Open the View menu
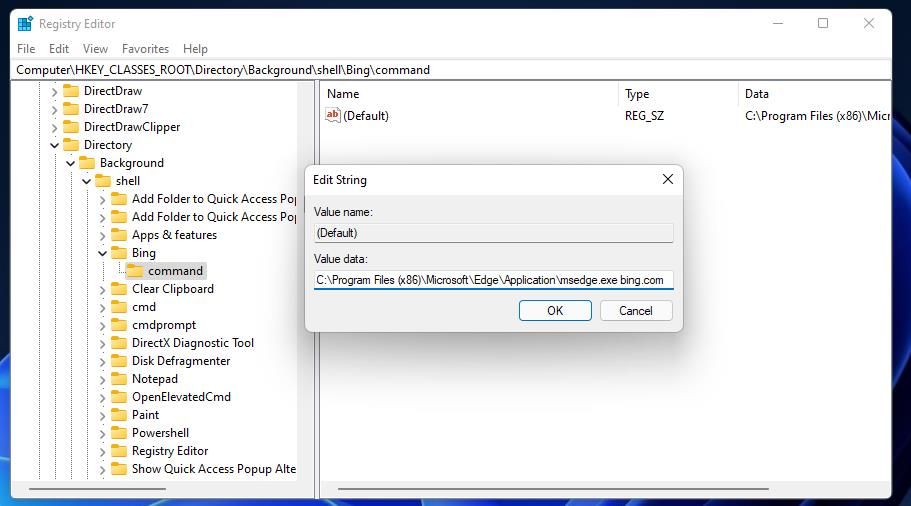The height and width of the screenshot is (506, 911). pyautogui.click(x=95, y=49)
